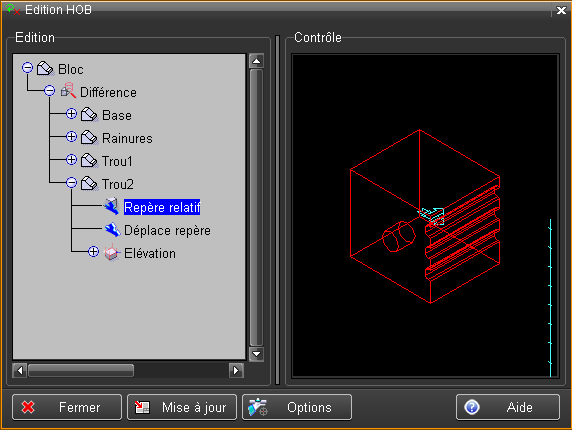Click the Trou1 shape icon
Image resolution: width=572 pixels, height=430 pixels.
click(89, 160)
